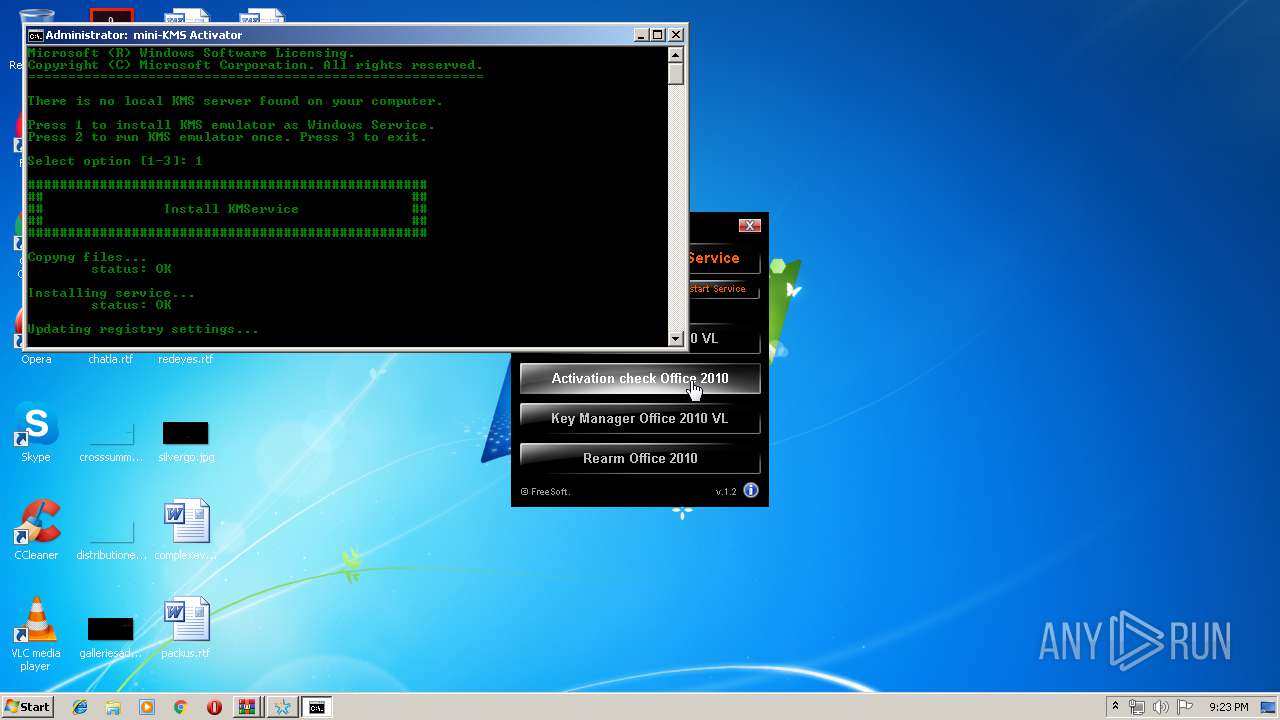Click console window vertical scrollbar thumb
This screenshot has height=720, width=1280.
(676, 74)
